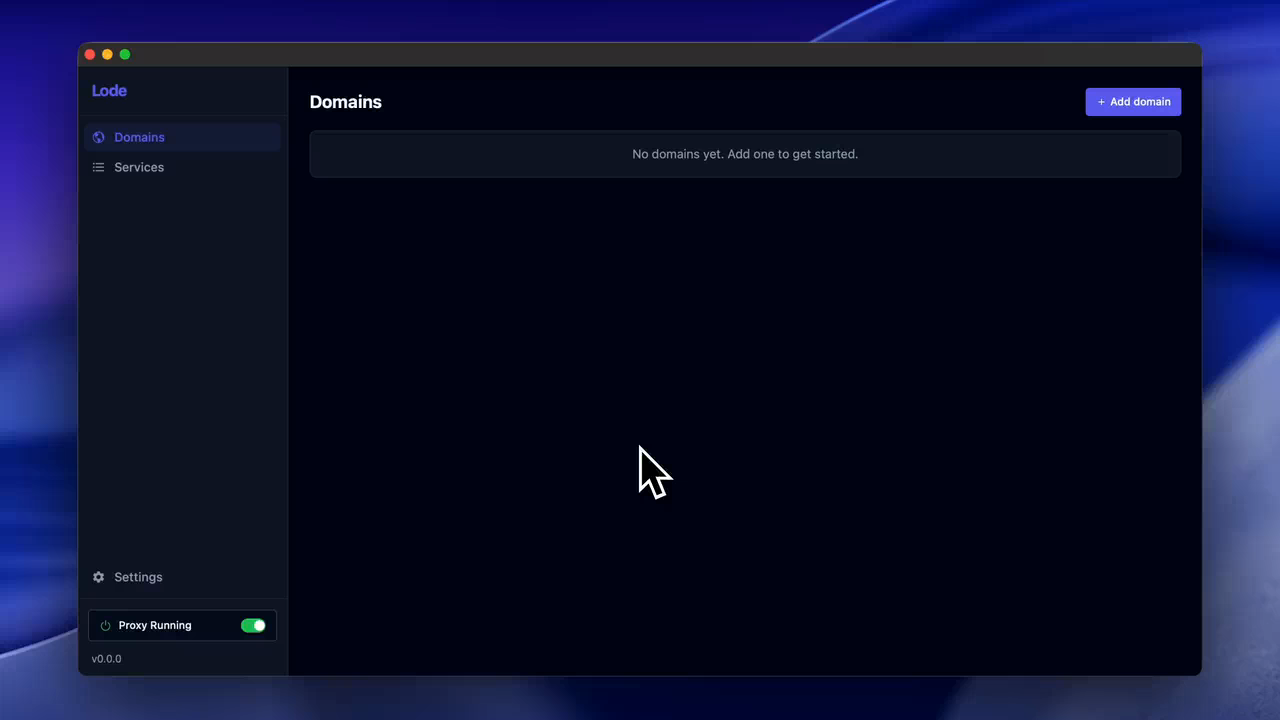Viewport: 1280px width, 720px height.
Task: Click the Add domain button label
Action: point(1140,101)
